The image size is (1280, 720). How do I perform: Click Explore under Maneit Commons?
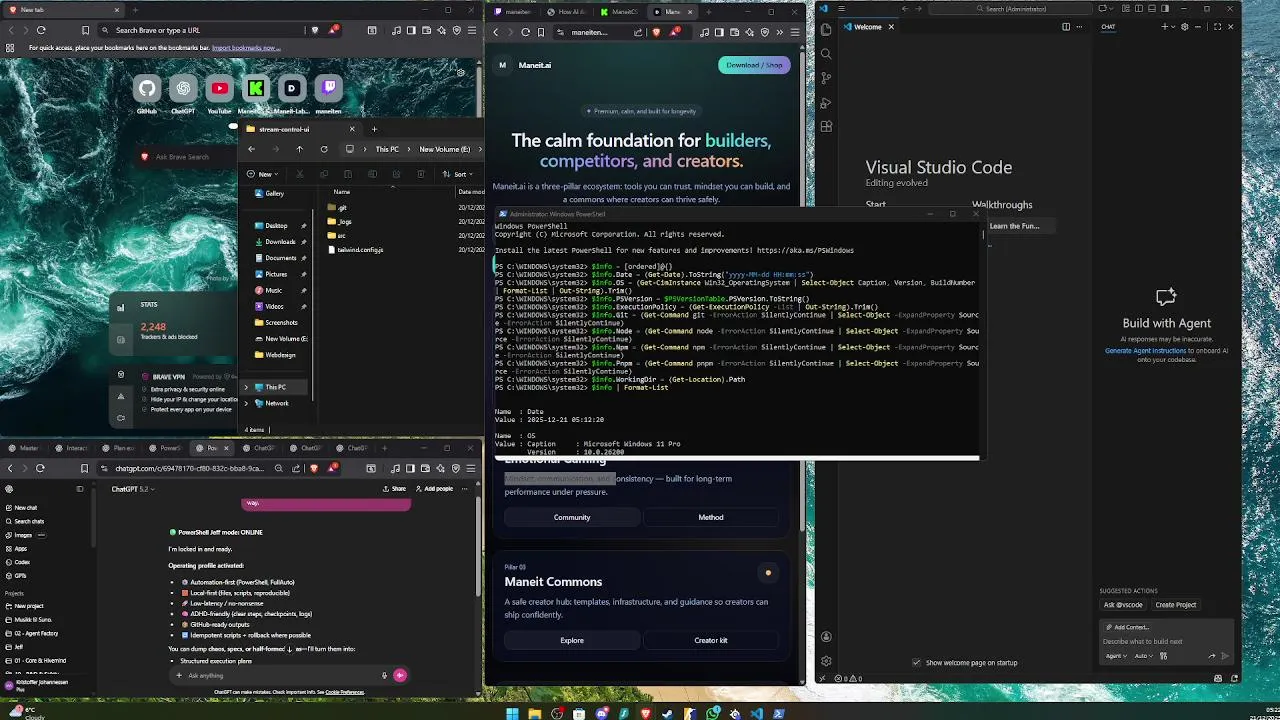tap(572, 640)
